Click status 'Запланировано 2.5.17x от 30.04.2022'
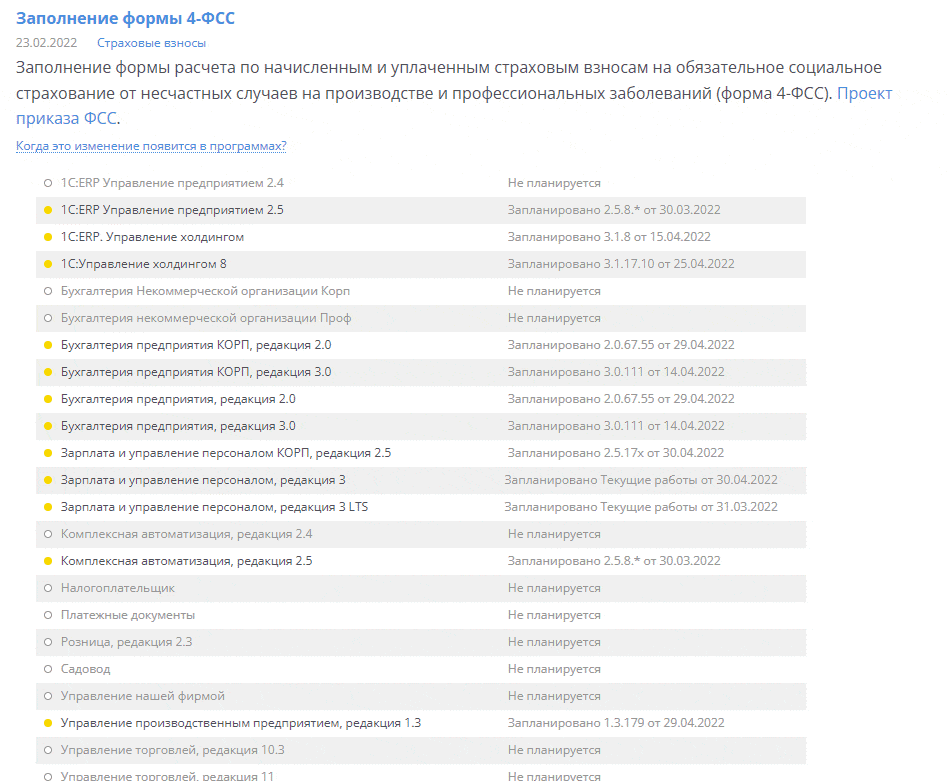The height and width of the screenshot is (781, 947). pyautogui.click(x=615, y=453)
